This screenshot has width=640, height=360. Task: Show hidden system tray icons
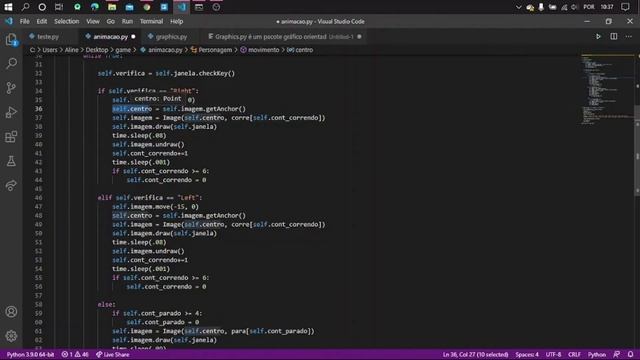518,7
